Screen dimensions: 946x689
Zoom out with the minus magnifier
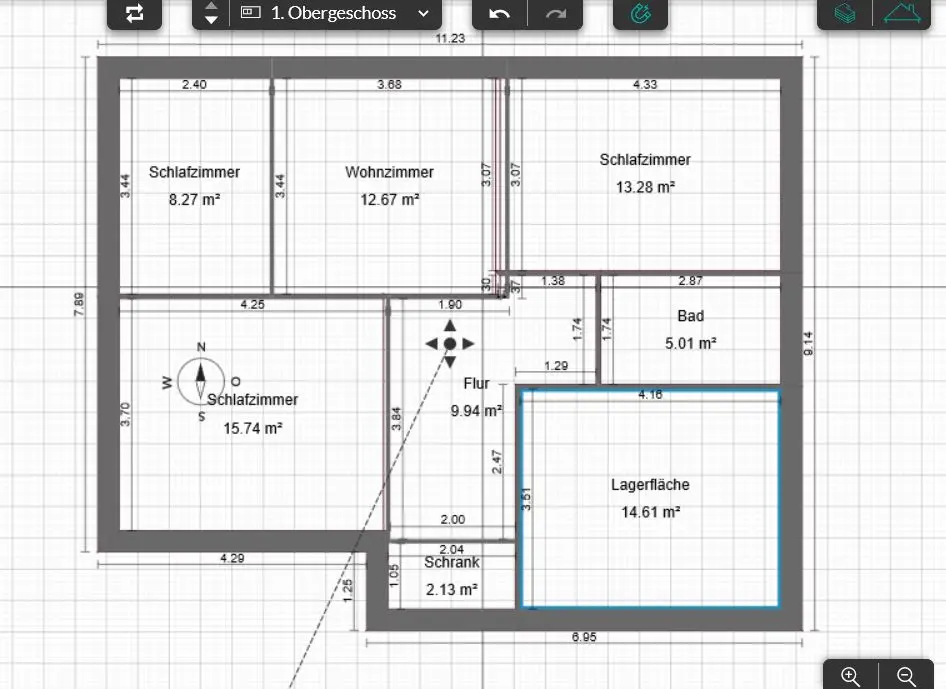coord(907,676)
